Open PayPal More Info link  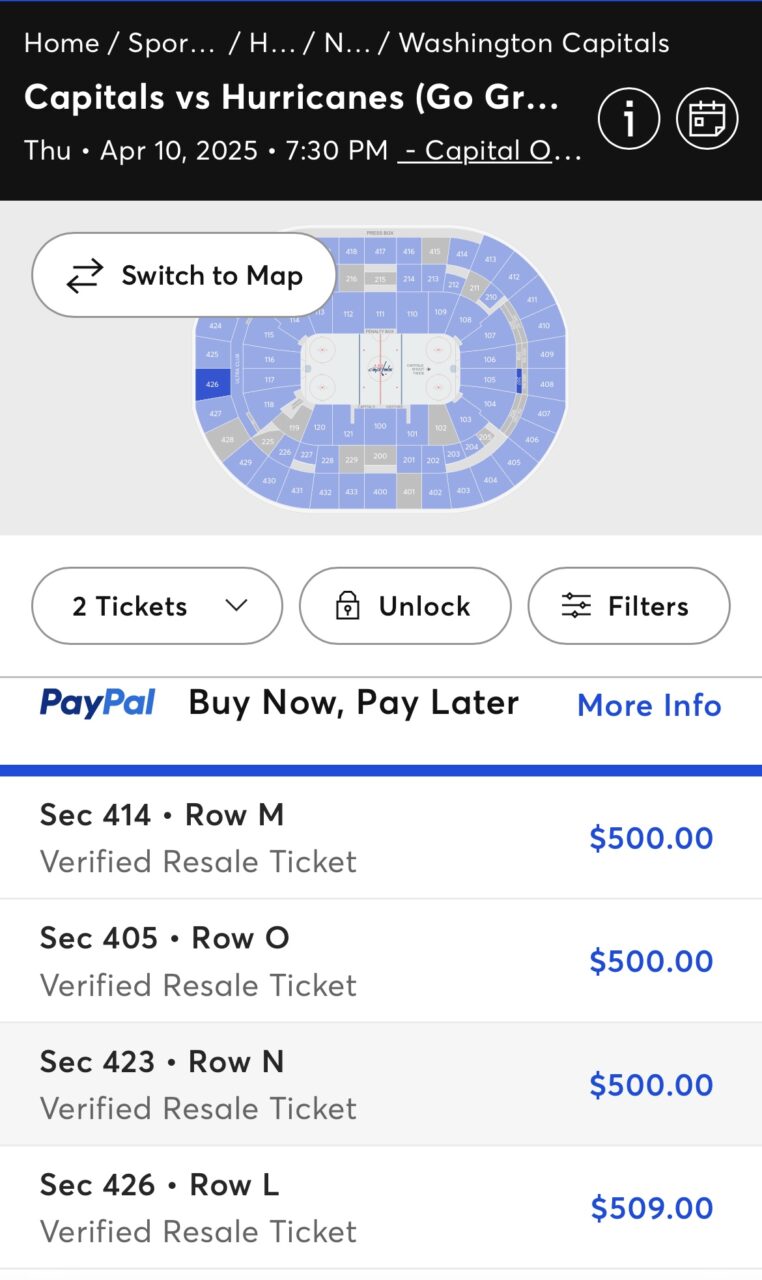pyautogui.click(x=649, y=705)
